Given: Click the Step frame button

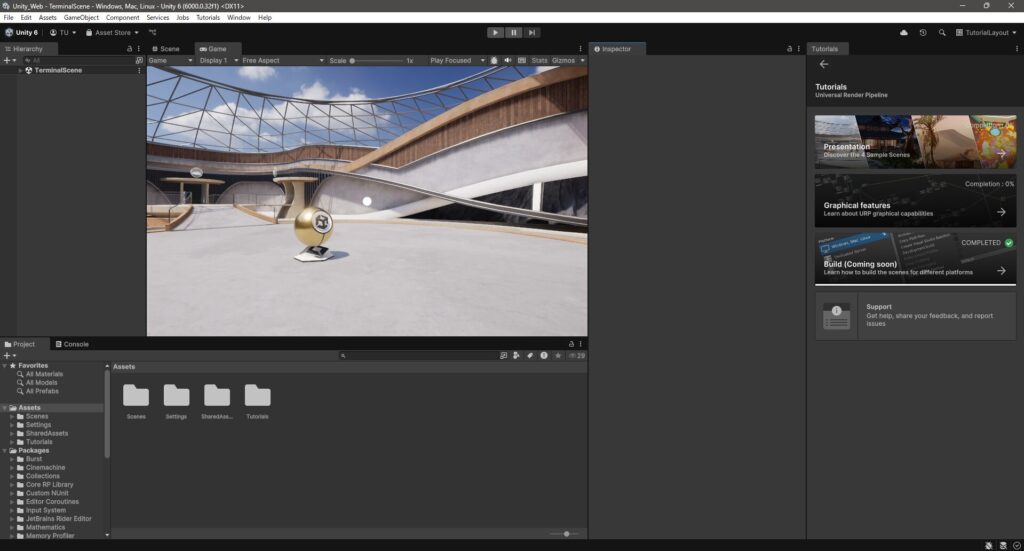Looking at the screenshot, I should click(x=532, y=32).
